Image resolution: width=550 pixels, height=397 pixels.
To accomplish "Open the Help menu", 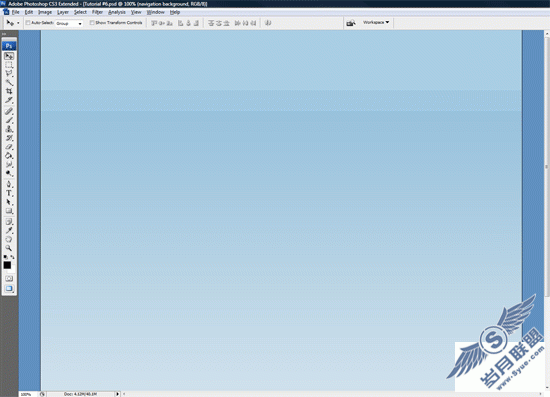I will (x=175, y=12).
